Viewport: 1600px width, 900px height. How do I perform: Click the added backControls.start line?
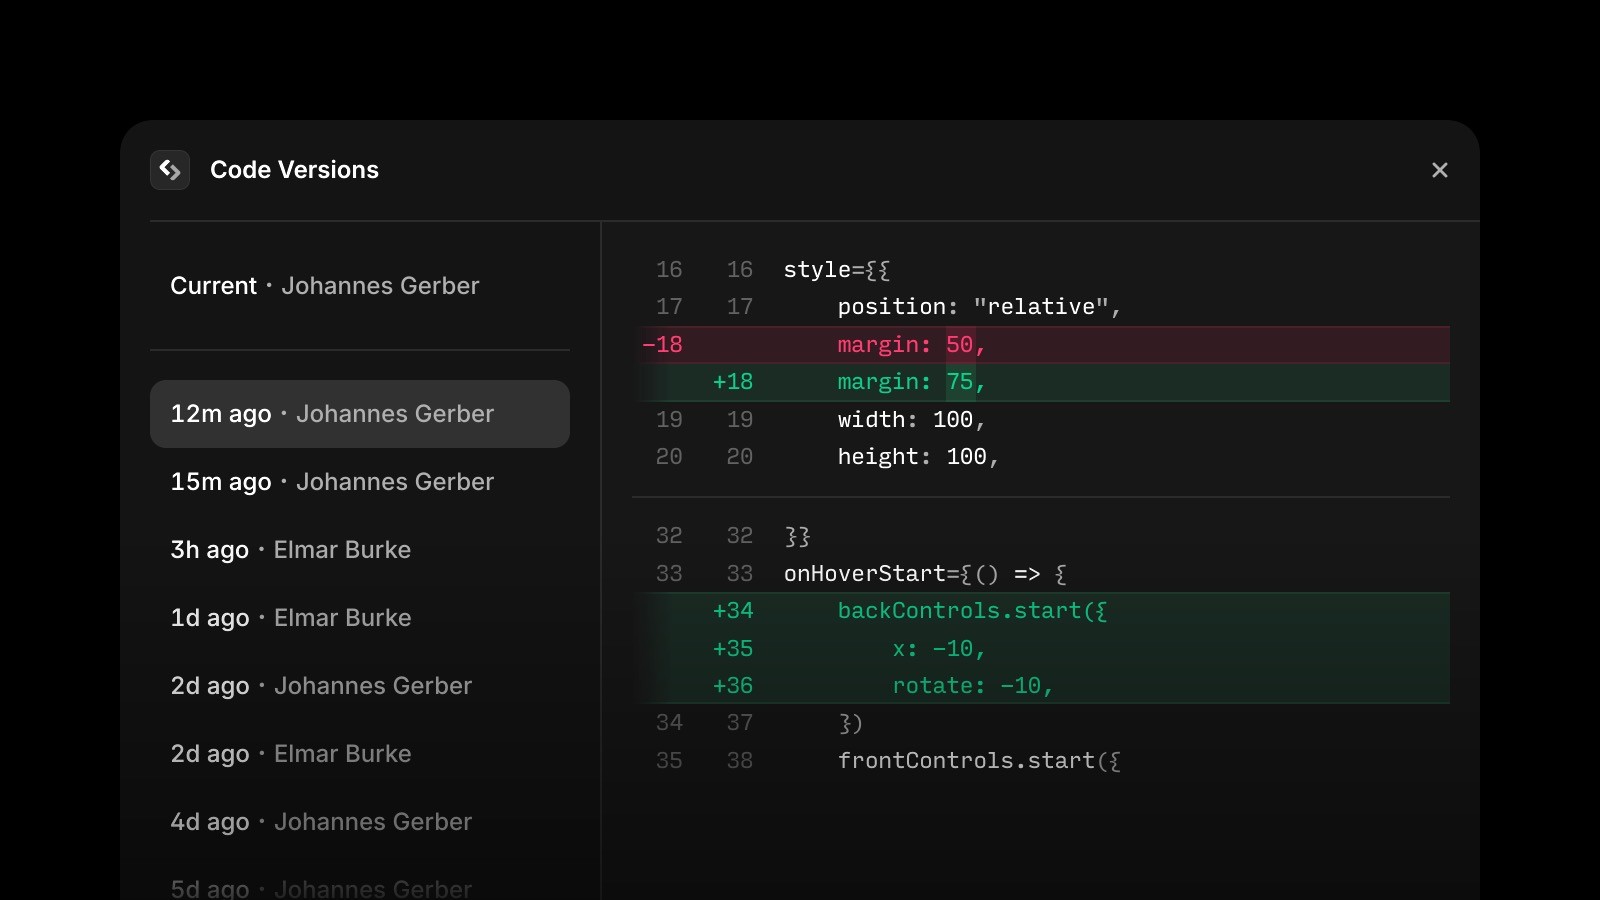click(x=971, y=611)
